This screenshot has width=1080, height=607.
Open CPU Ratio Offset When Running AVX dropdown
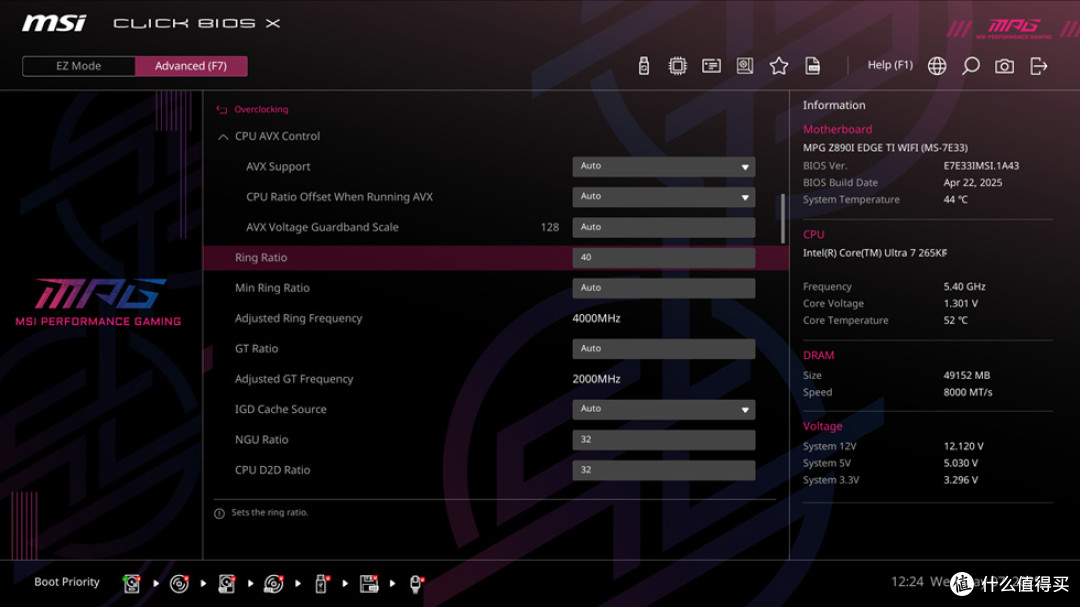click(x=663, y=196)
